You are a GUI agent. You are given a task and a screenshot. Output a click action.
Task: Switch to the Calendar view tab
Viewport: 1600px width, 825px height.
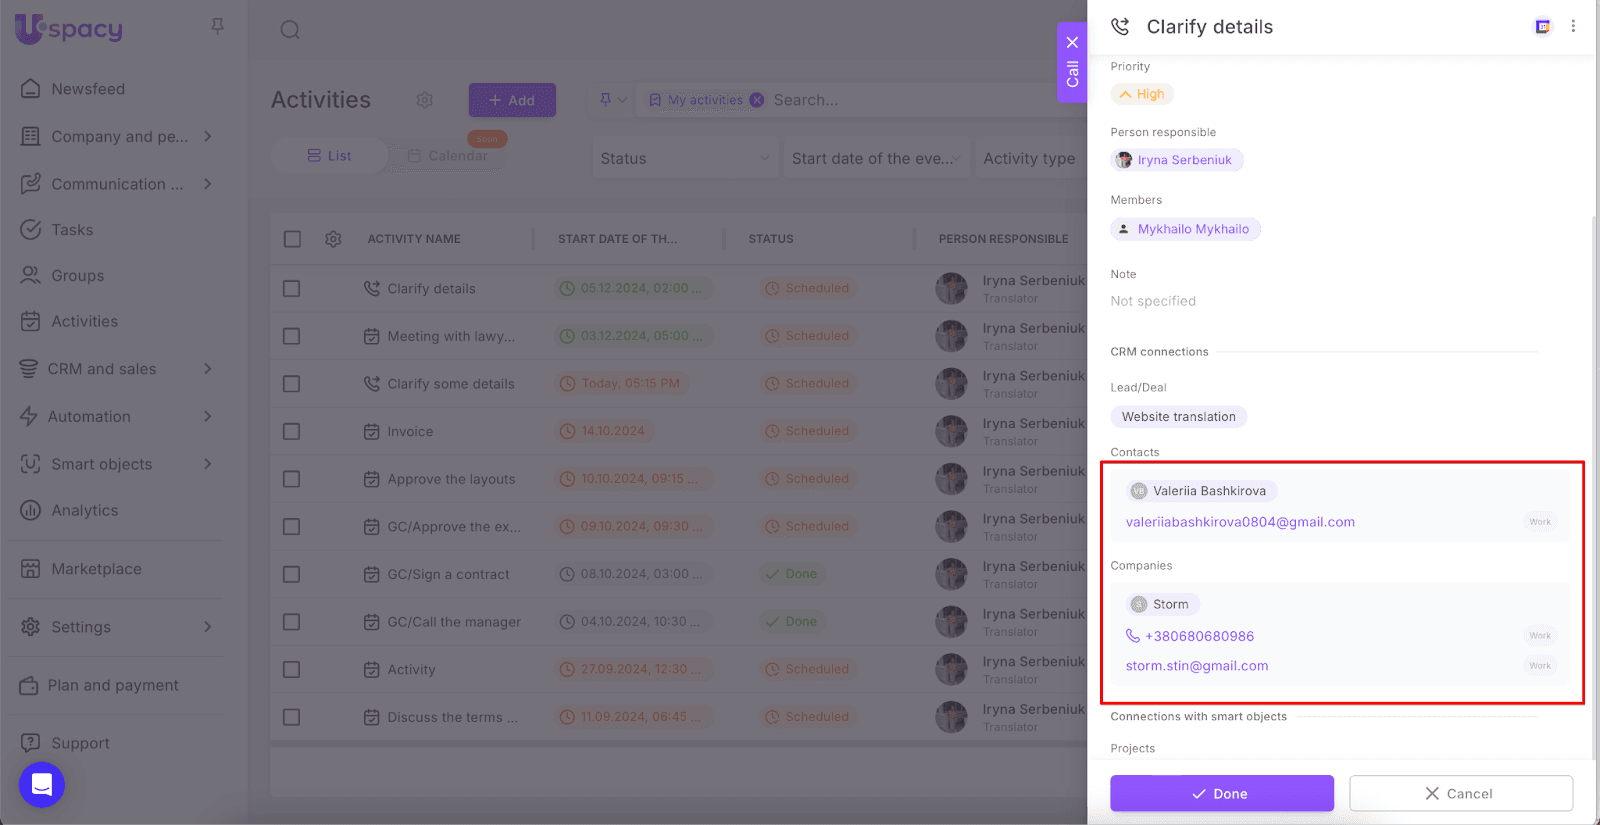coord(448,156)
